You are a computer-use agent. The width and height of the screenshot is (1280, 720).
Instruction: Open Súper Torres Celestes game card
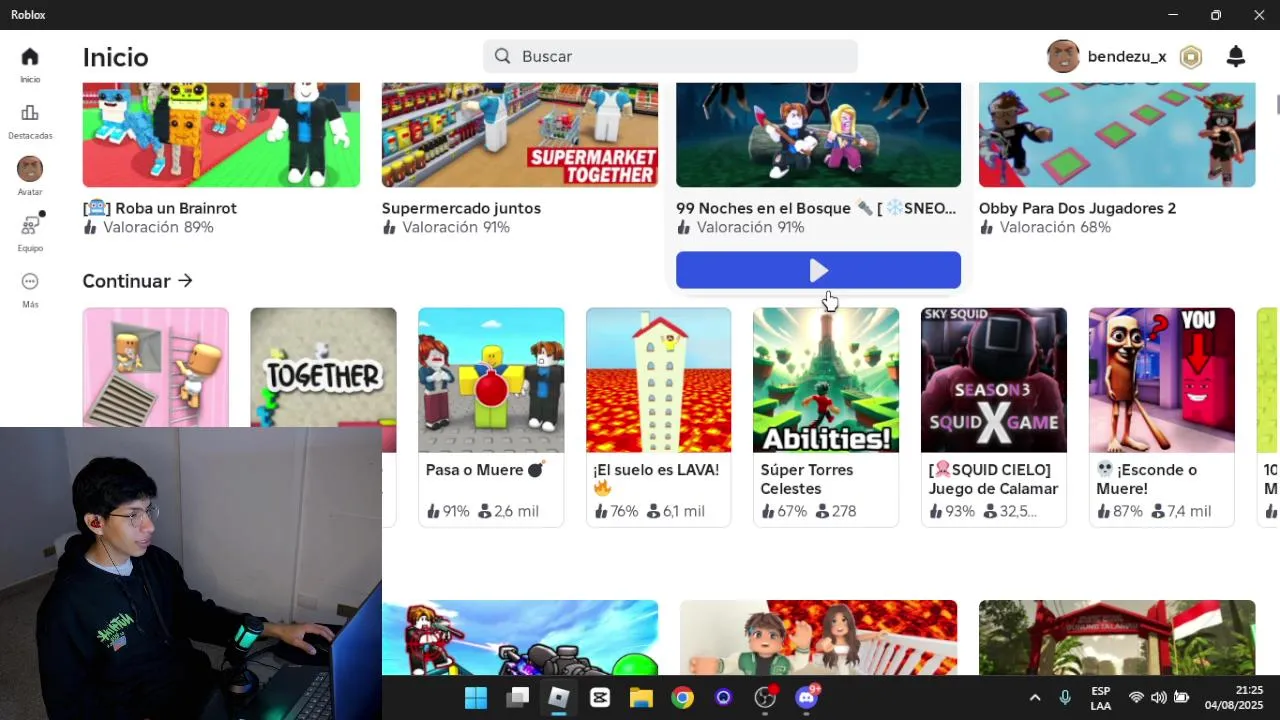pyautogui.click(x=826, y=417)
